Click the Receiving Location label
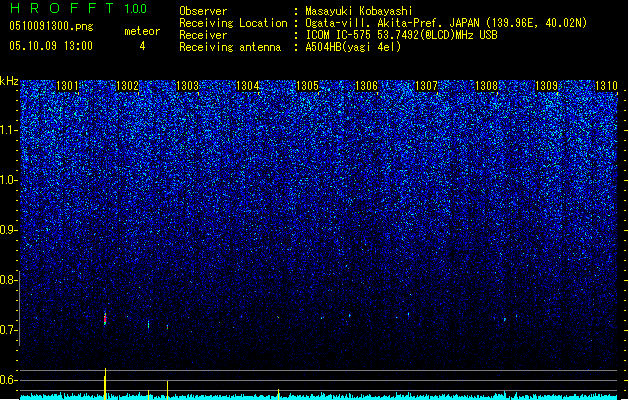This screenshot has width=629, height=400. pyautogui.click(x=233, y=23)
